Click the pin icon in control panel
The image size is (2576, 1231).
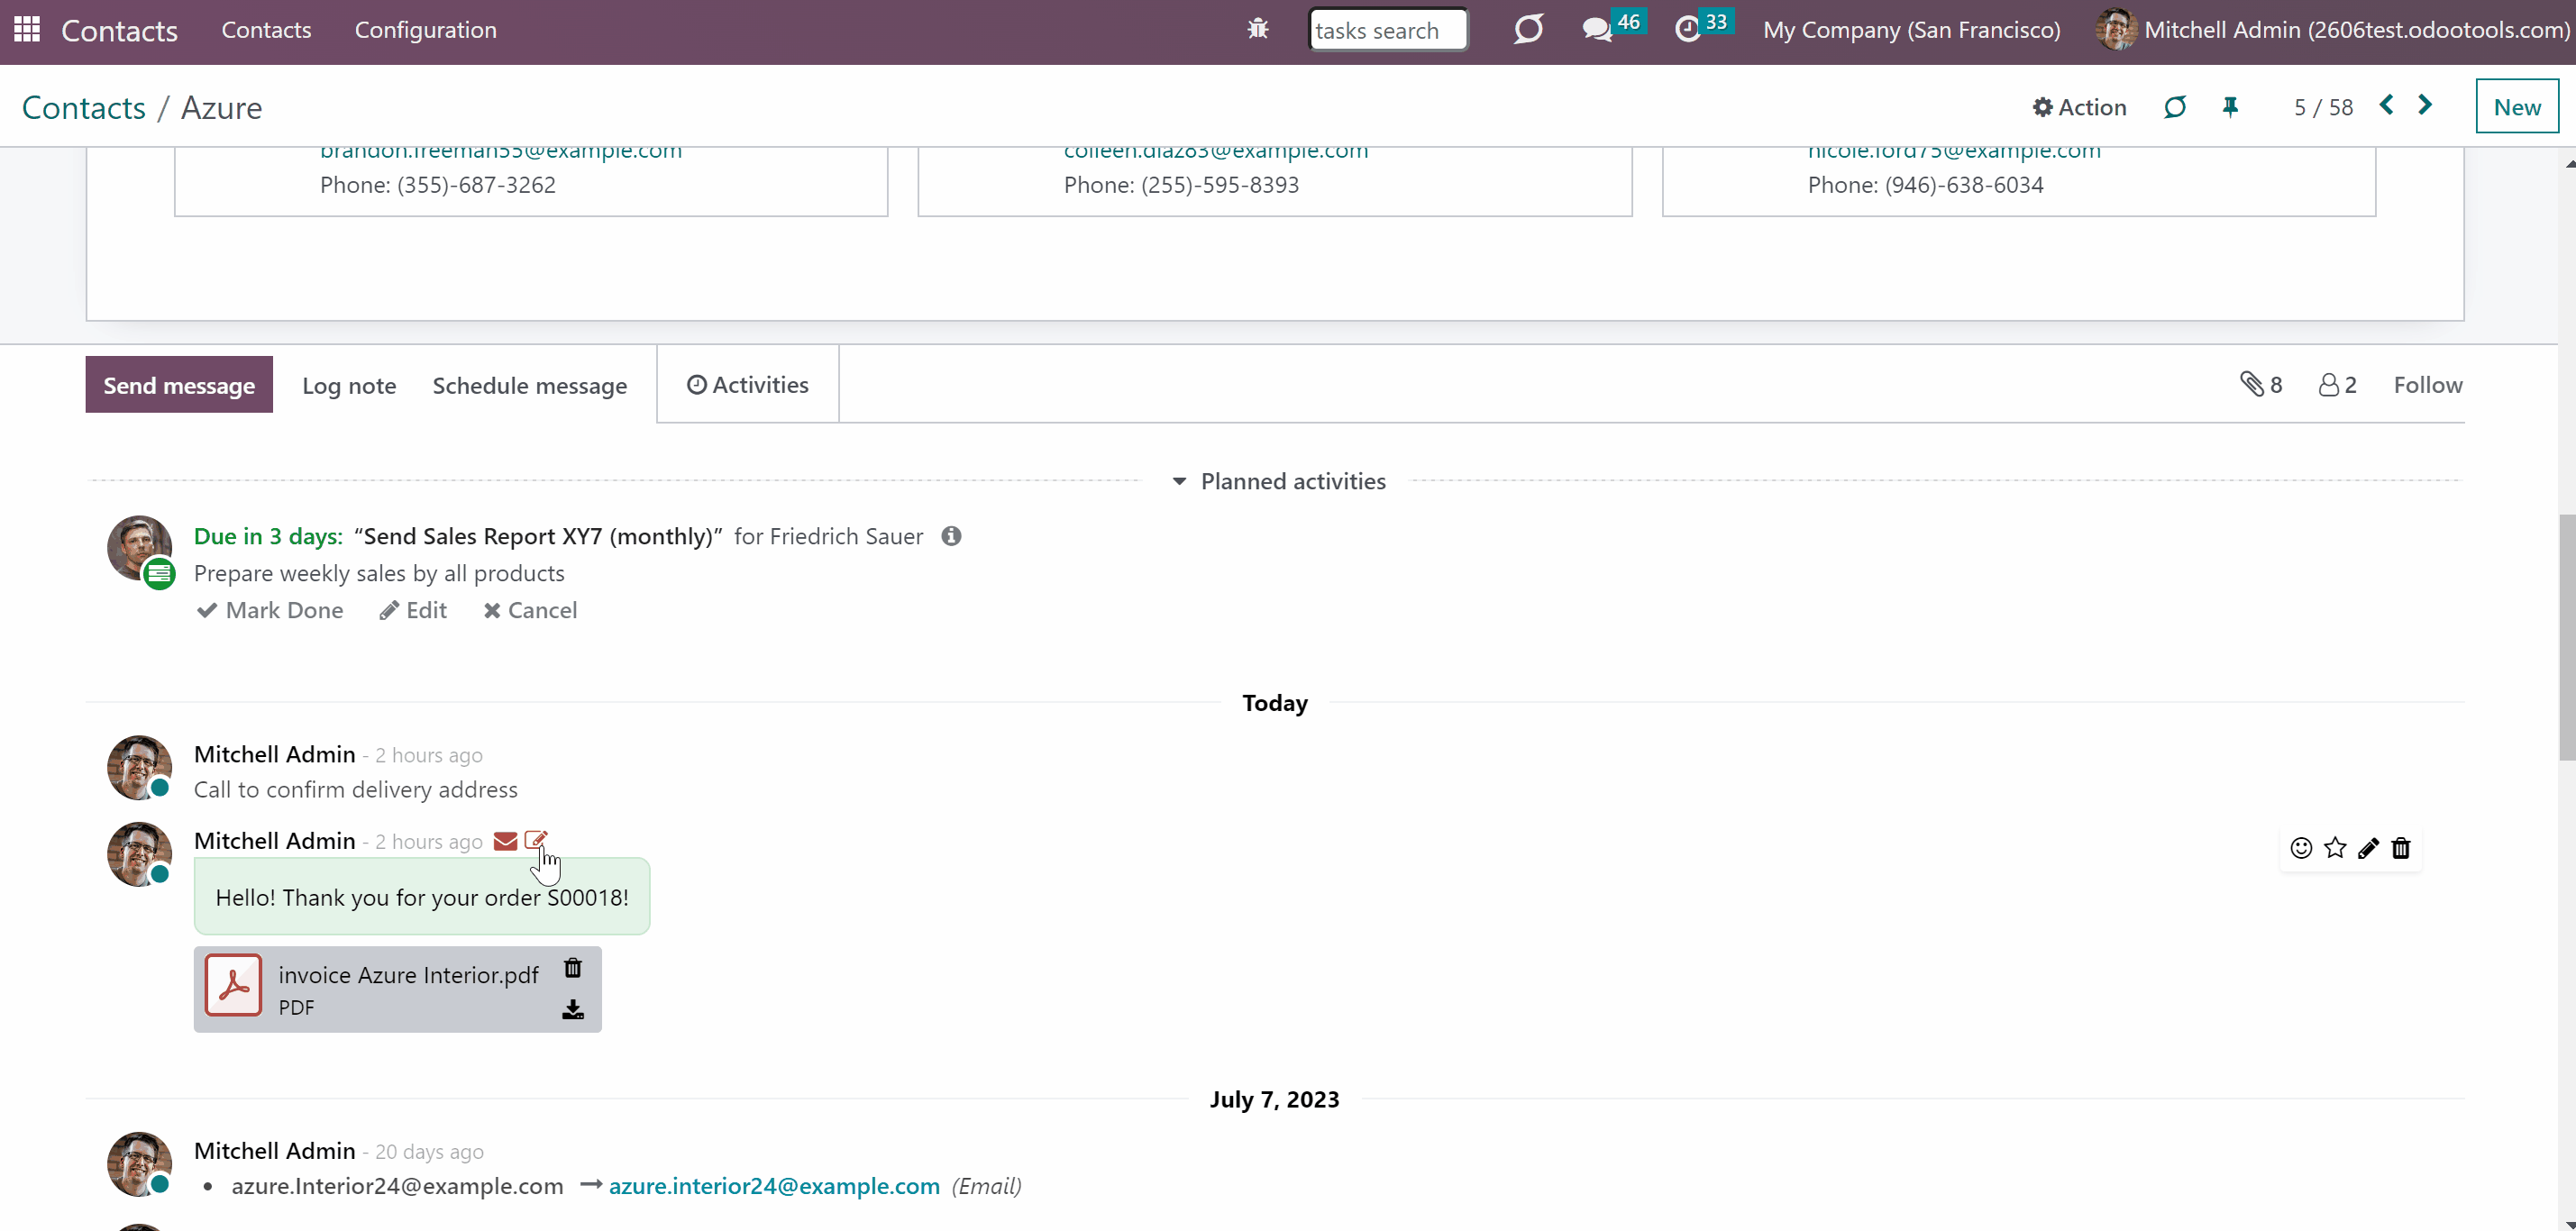click(x=2230, y=107)
